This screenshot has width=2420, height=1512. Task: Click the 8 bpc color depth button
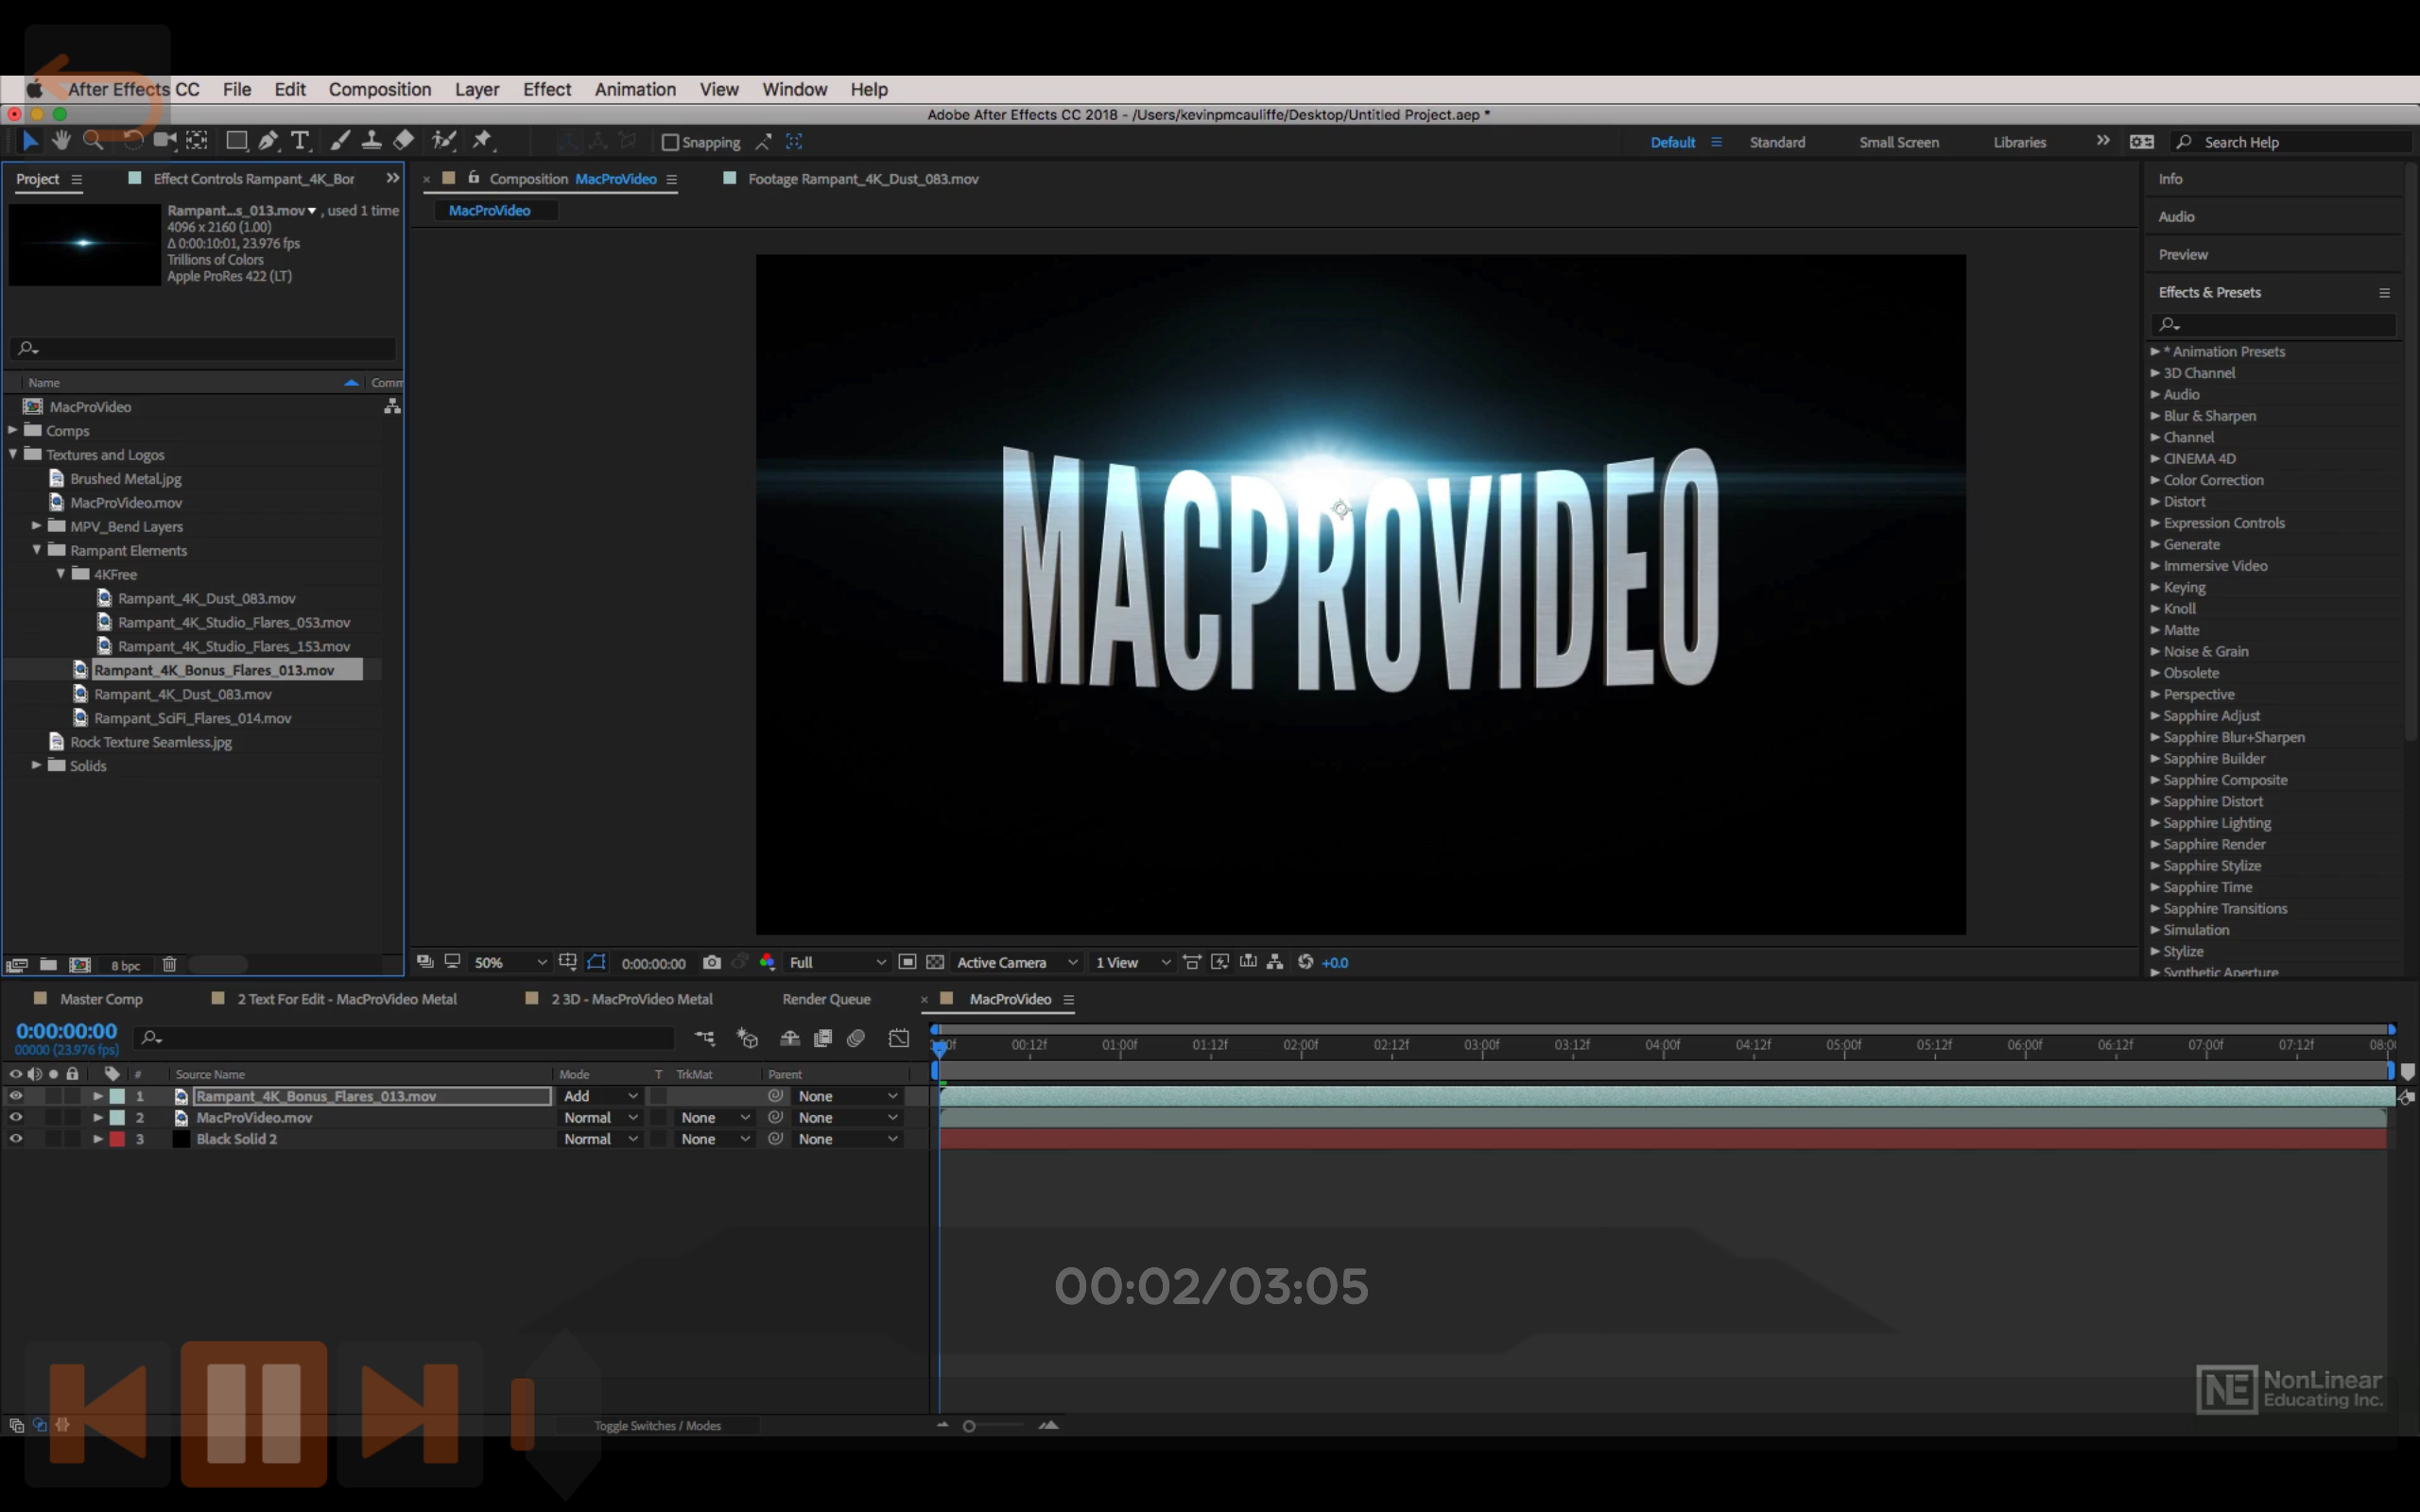125,965
